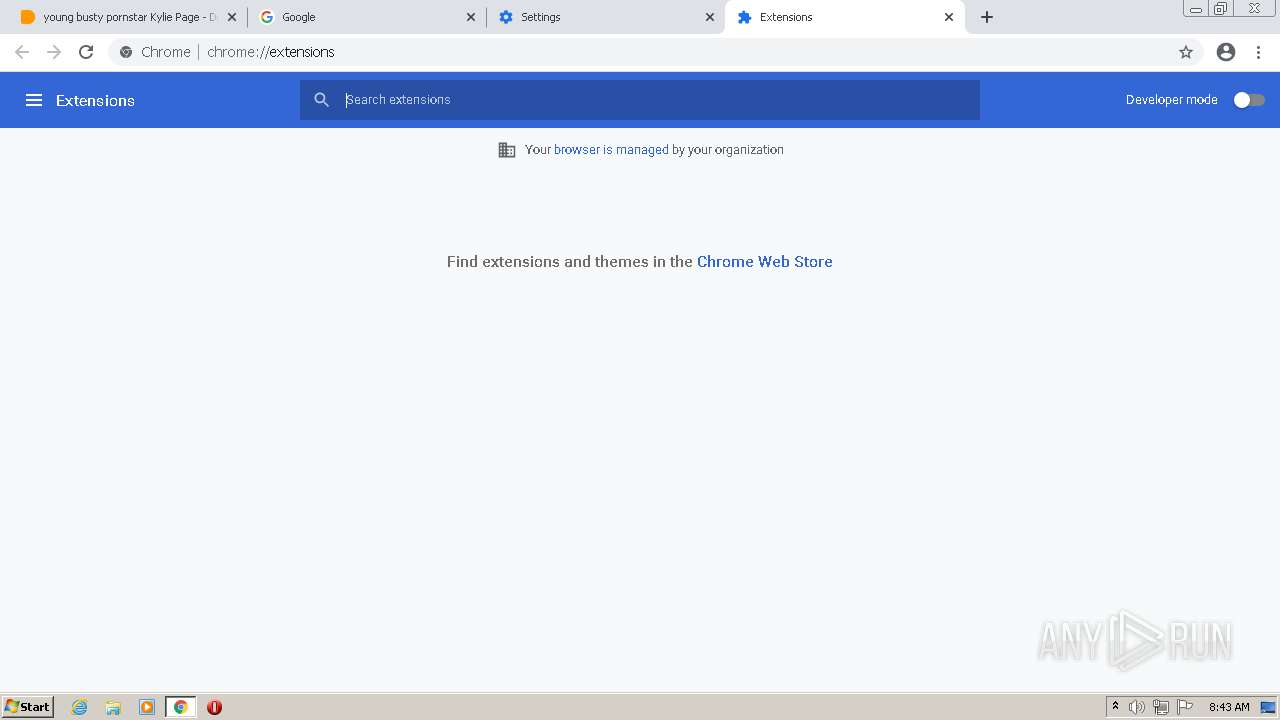Viewport: 1280px width, 720px height.
Task: Open a new tab with plus button
Action: [x=987, y=17]
